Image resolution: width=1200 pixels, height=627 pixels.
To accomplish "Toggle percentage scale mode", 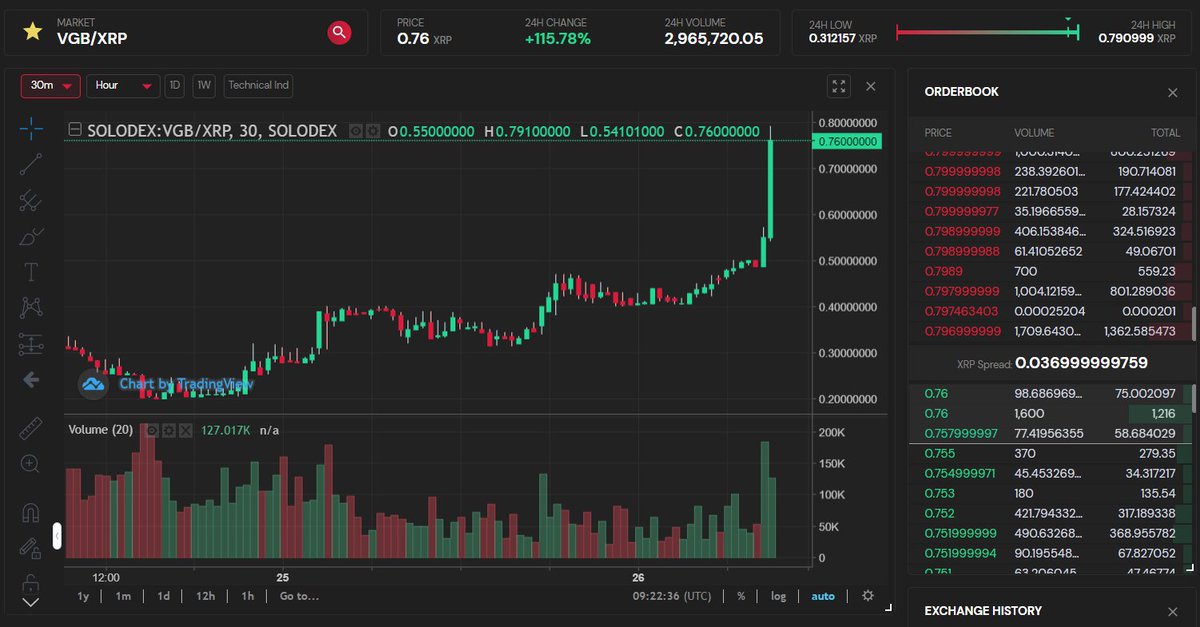I will (x=741, y=596).
